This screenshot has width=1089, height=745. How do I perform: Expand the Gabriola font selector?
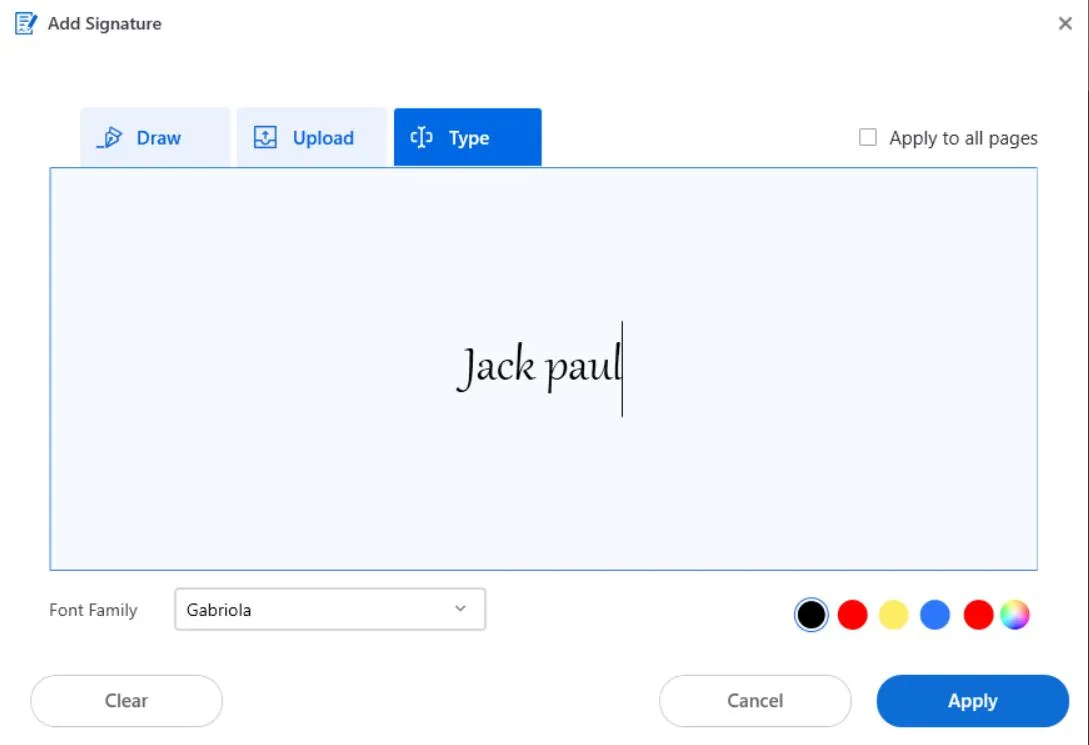pyautogui.click(x=330, y=609)
